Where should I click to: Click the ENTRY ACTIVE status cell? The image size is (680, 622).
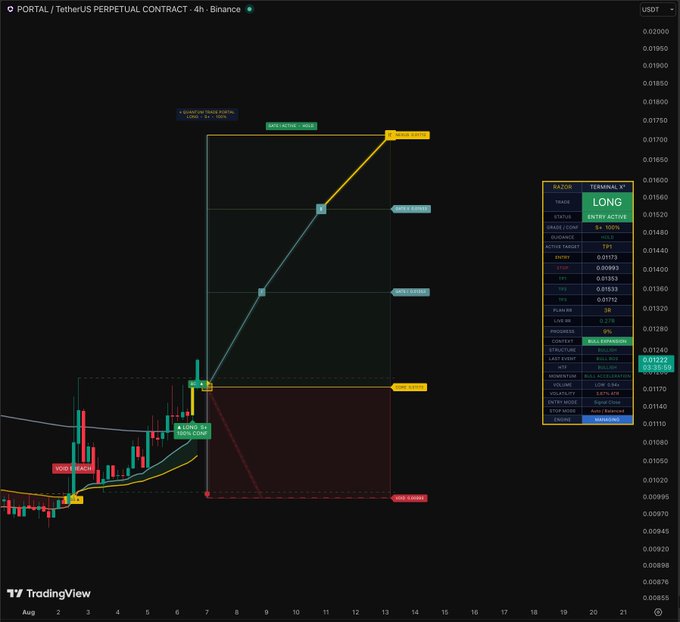pyautogui.click(x=607, y=217)
